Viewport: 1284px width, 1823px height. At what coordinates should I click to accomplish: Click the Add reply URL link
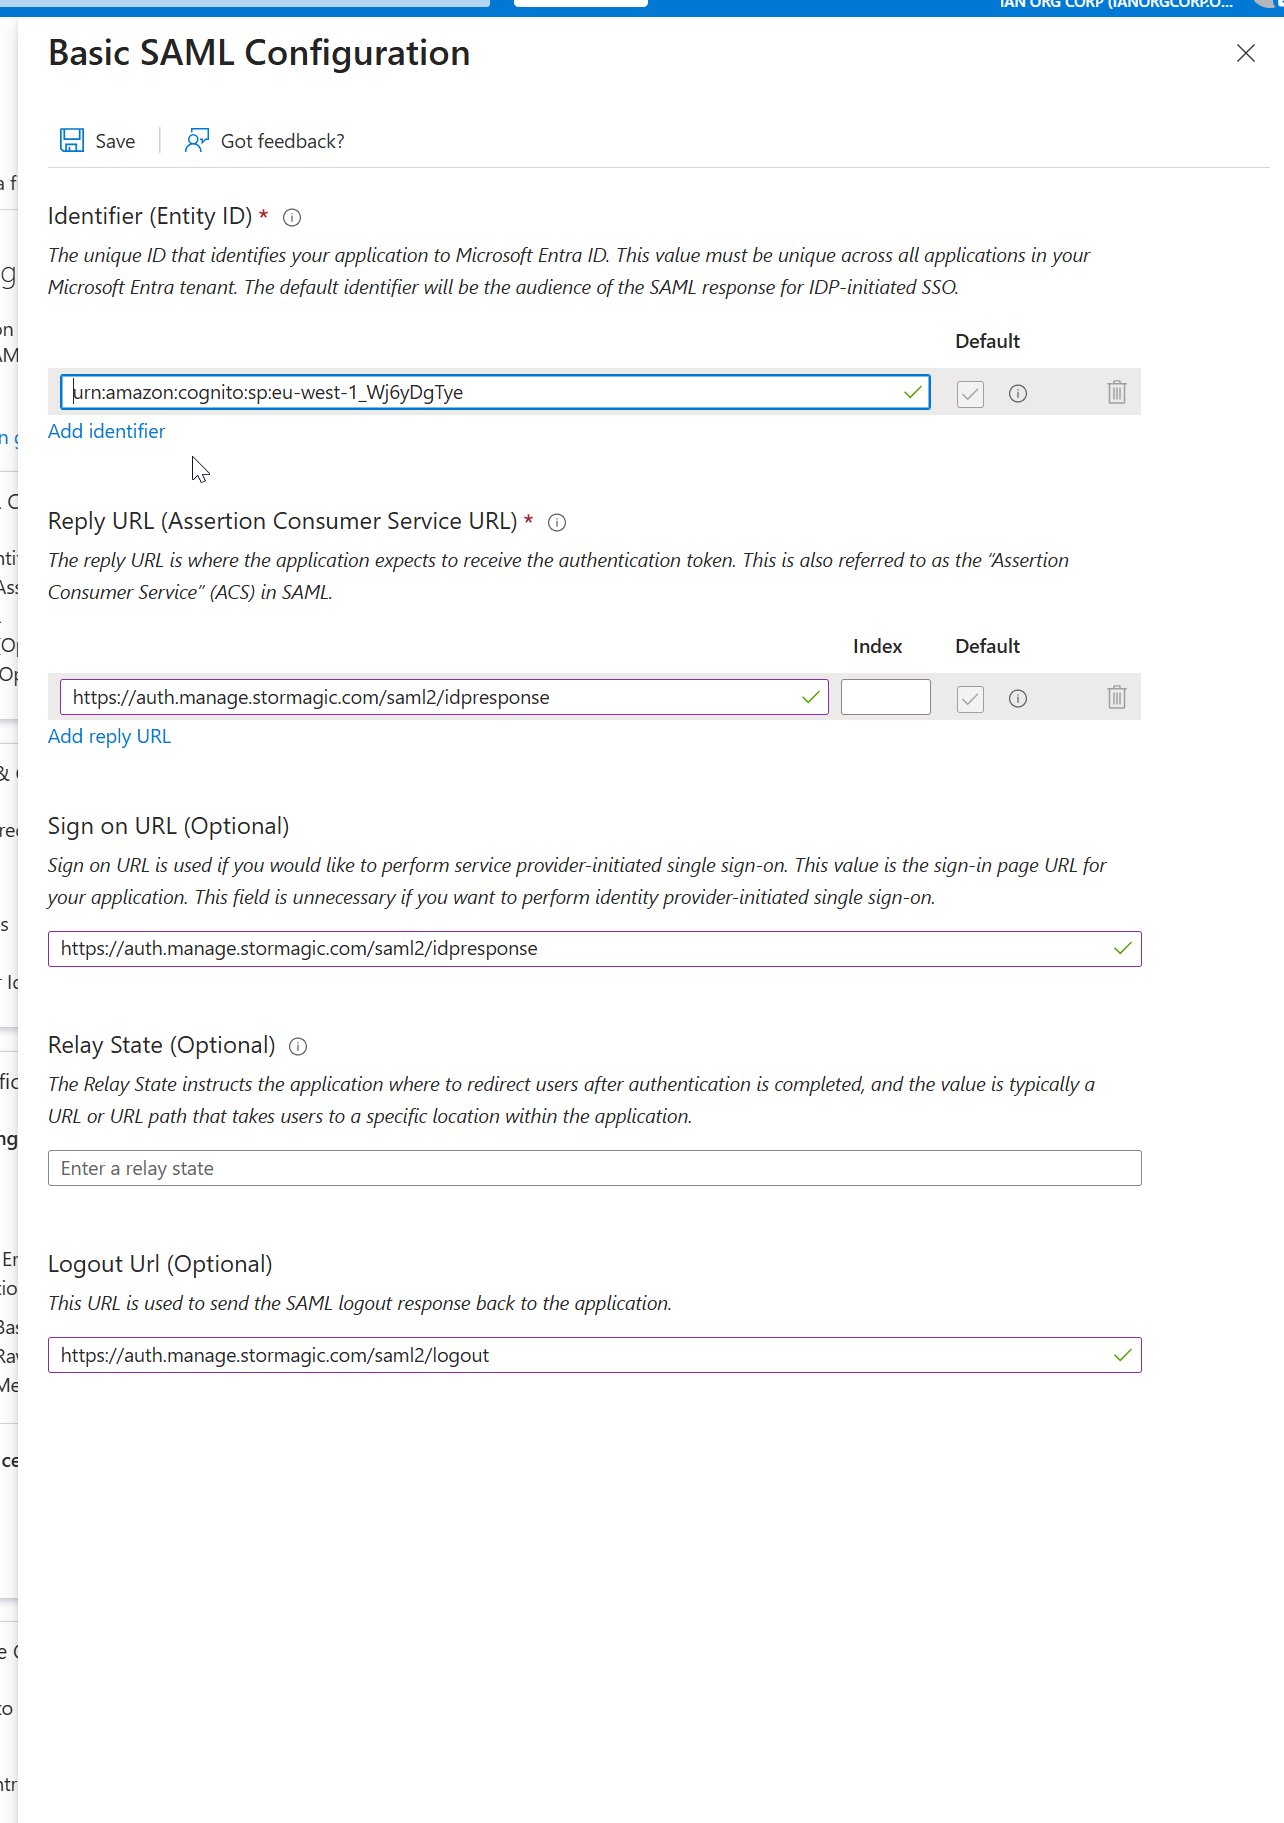[x=110, y=736]
